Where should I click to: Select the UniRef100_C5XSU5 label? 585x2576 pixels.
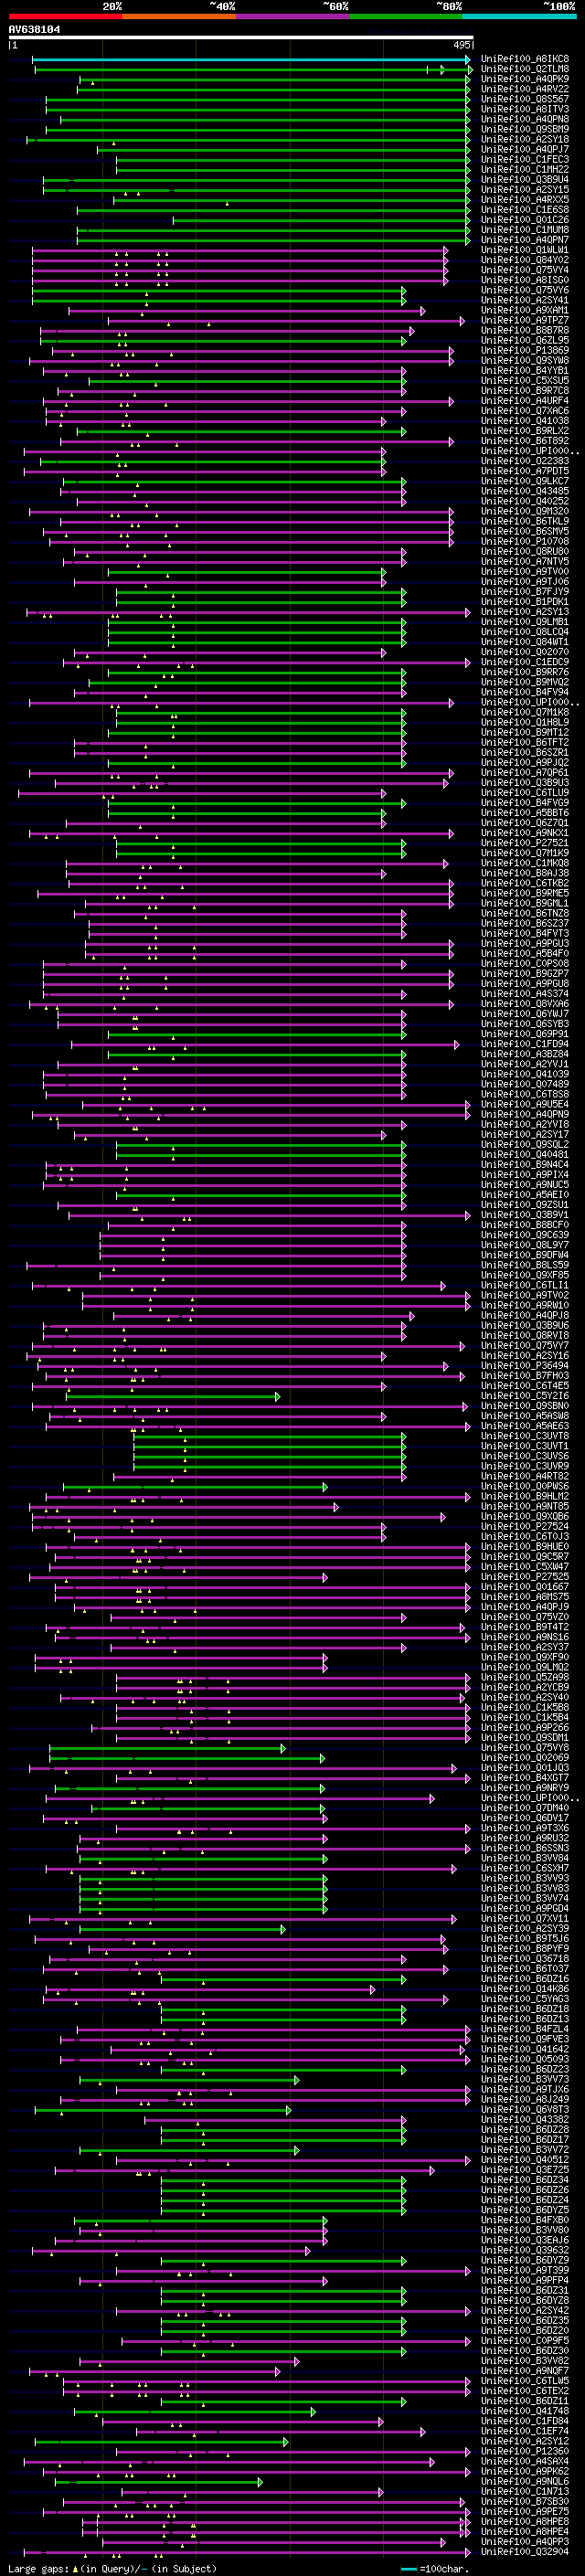point(525,380)
